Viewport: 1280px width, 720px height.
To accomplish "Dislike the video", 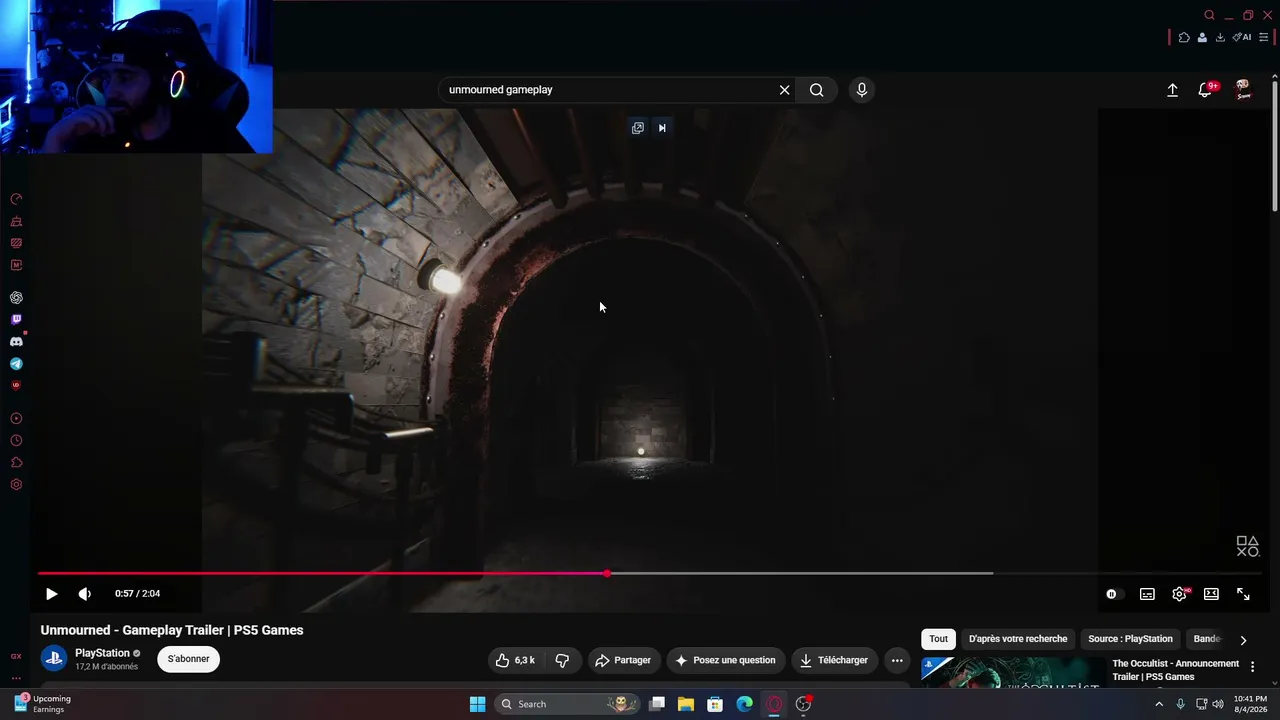I will pos(562,660).
